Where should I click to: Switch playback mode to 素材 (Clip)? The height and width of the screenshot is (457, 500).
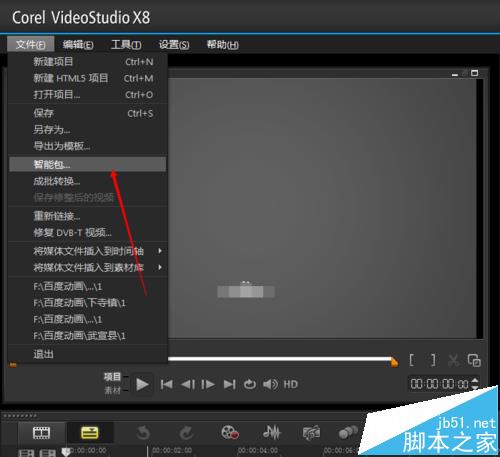112,390
